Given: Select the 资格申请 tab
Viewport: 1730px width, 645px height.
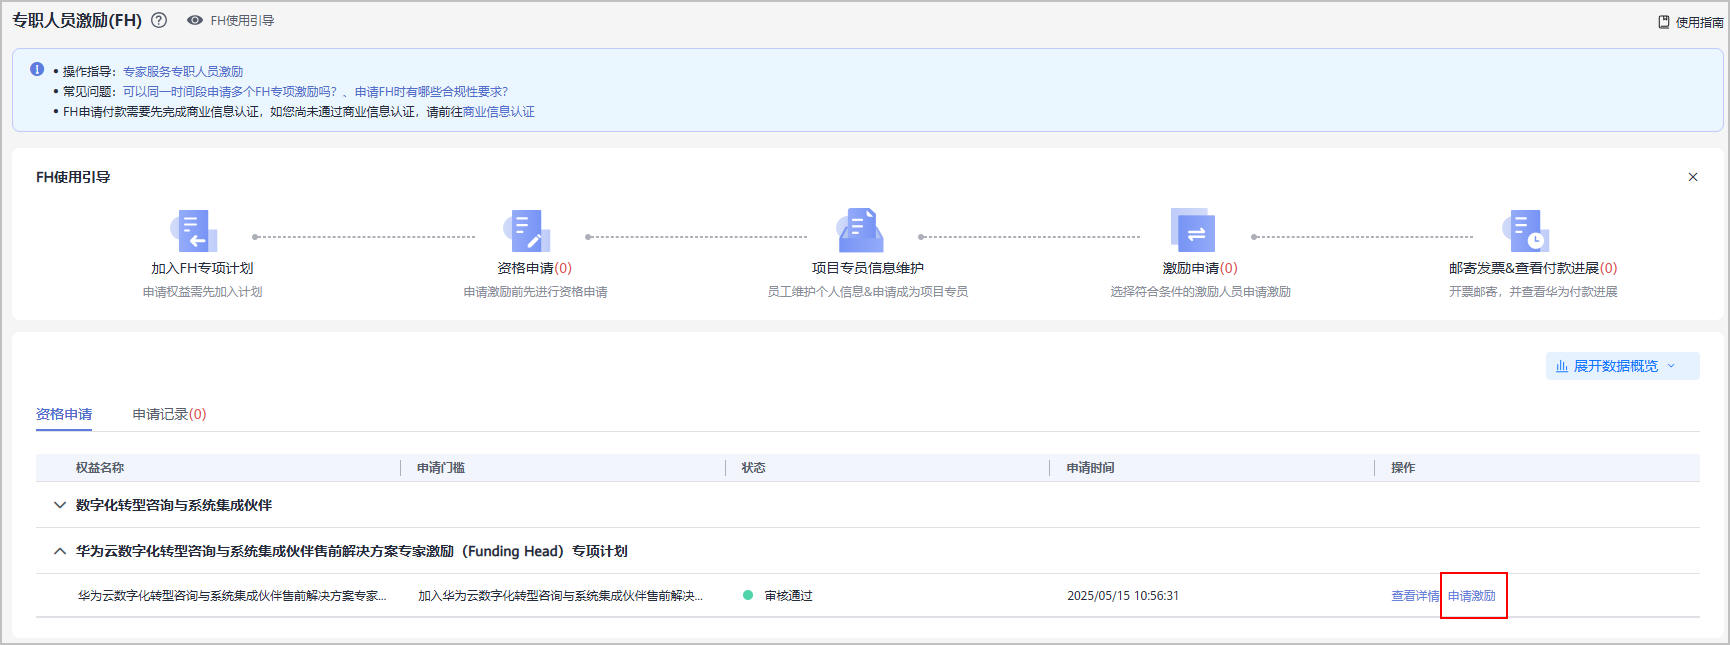Looking at the screenshot, I should 64,414.
